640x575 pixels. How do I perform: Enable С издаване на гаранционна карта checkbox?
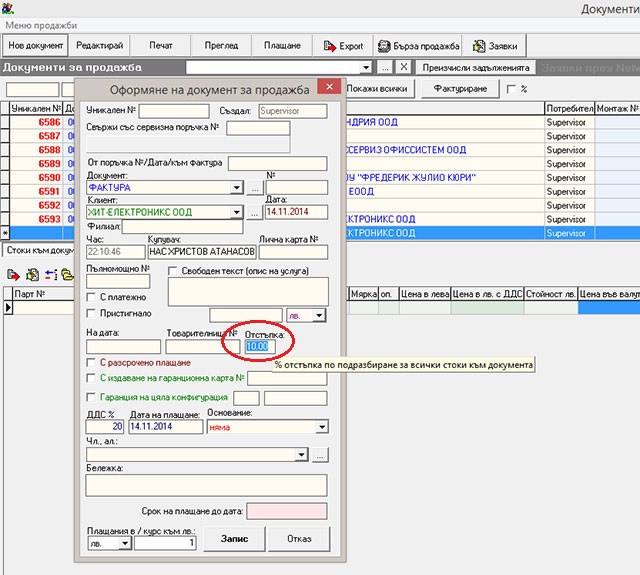tap(91, 378)
